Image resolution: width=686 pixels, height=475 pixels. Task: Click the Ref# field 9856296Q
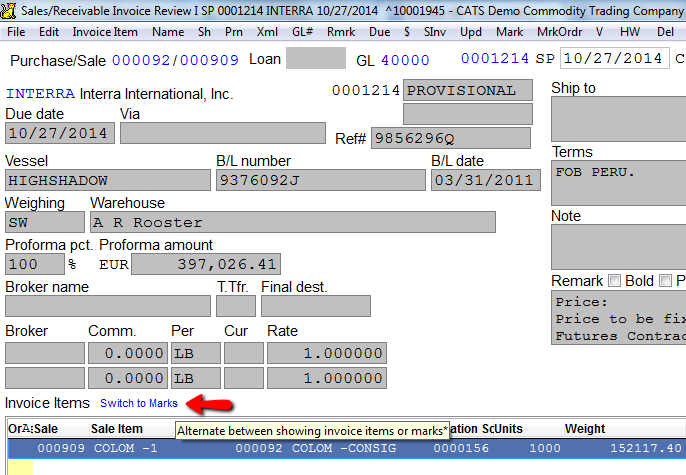tap(451, 138)
